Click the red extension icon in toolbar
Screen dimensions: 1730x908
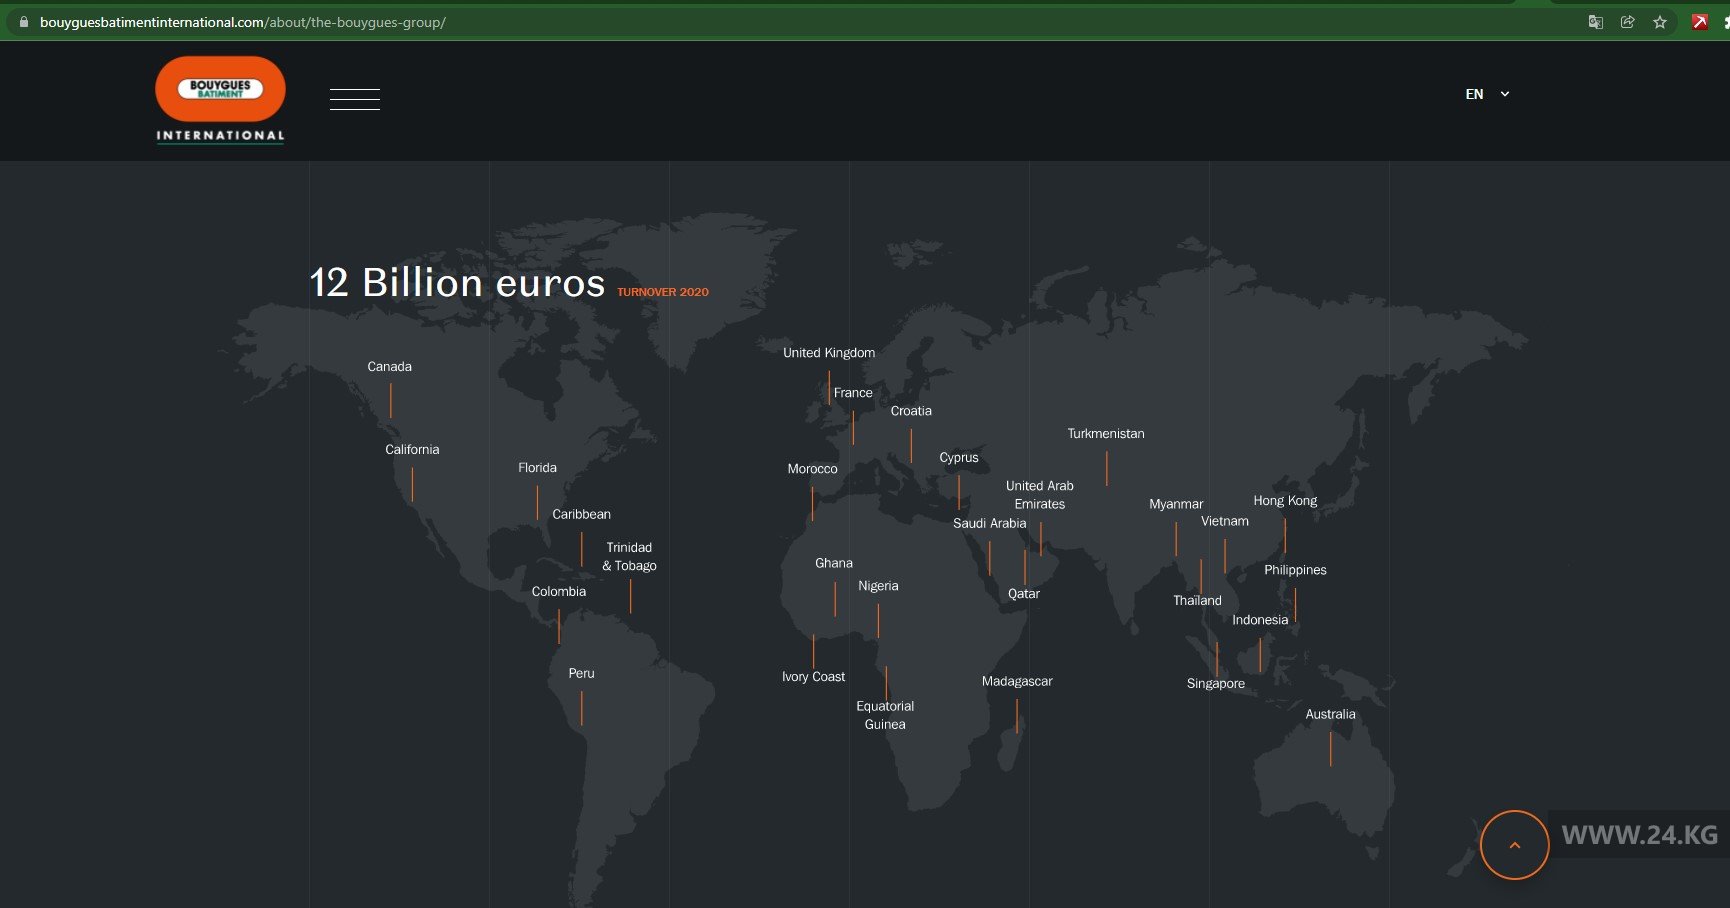pyautogui.click(x=1700, y=22)
